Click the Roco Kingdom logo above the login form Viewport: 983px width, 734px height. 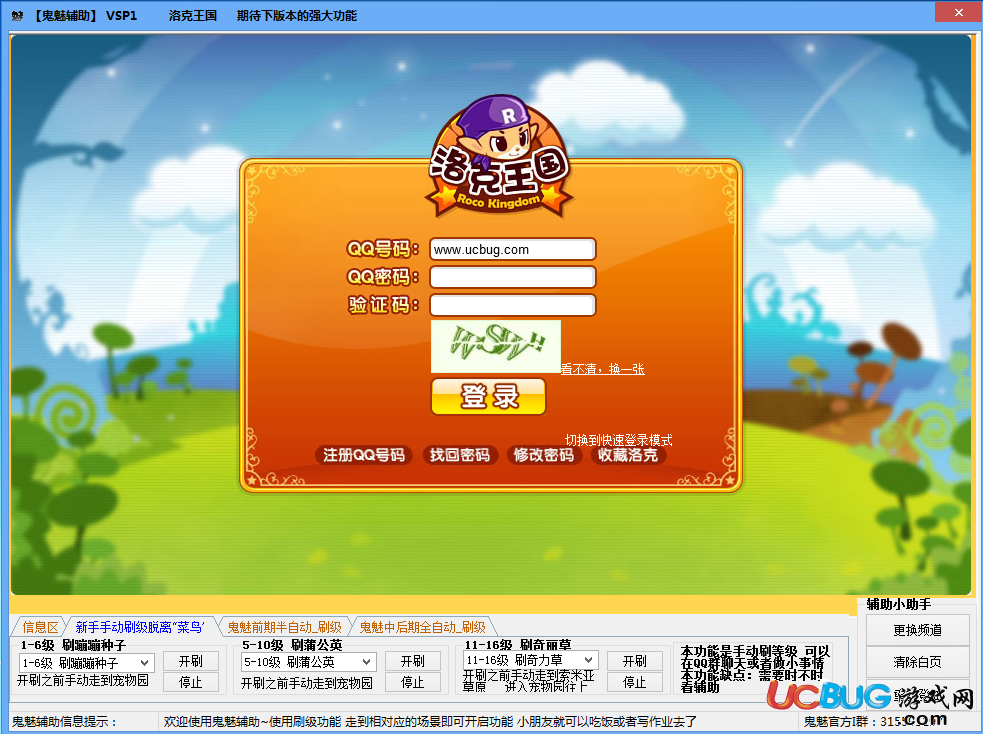pyautogui.click(x=500, y=156)
